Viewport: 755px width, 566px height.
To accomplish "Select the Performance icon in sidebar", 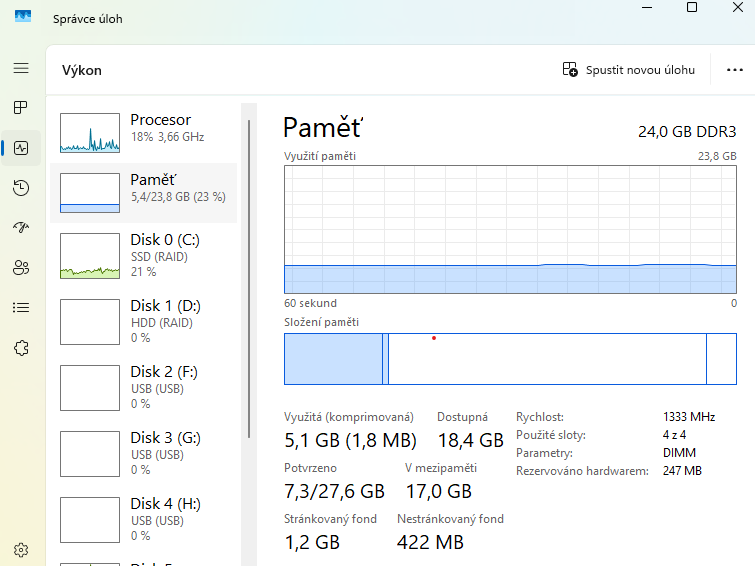I will click(21, 148).
